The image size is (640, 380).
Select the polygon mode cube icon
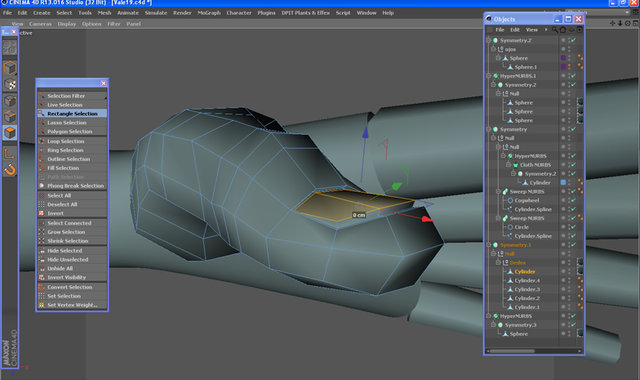click(x=10, y=133)
